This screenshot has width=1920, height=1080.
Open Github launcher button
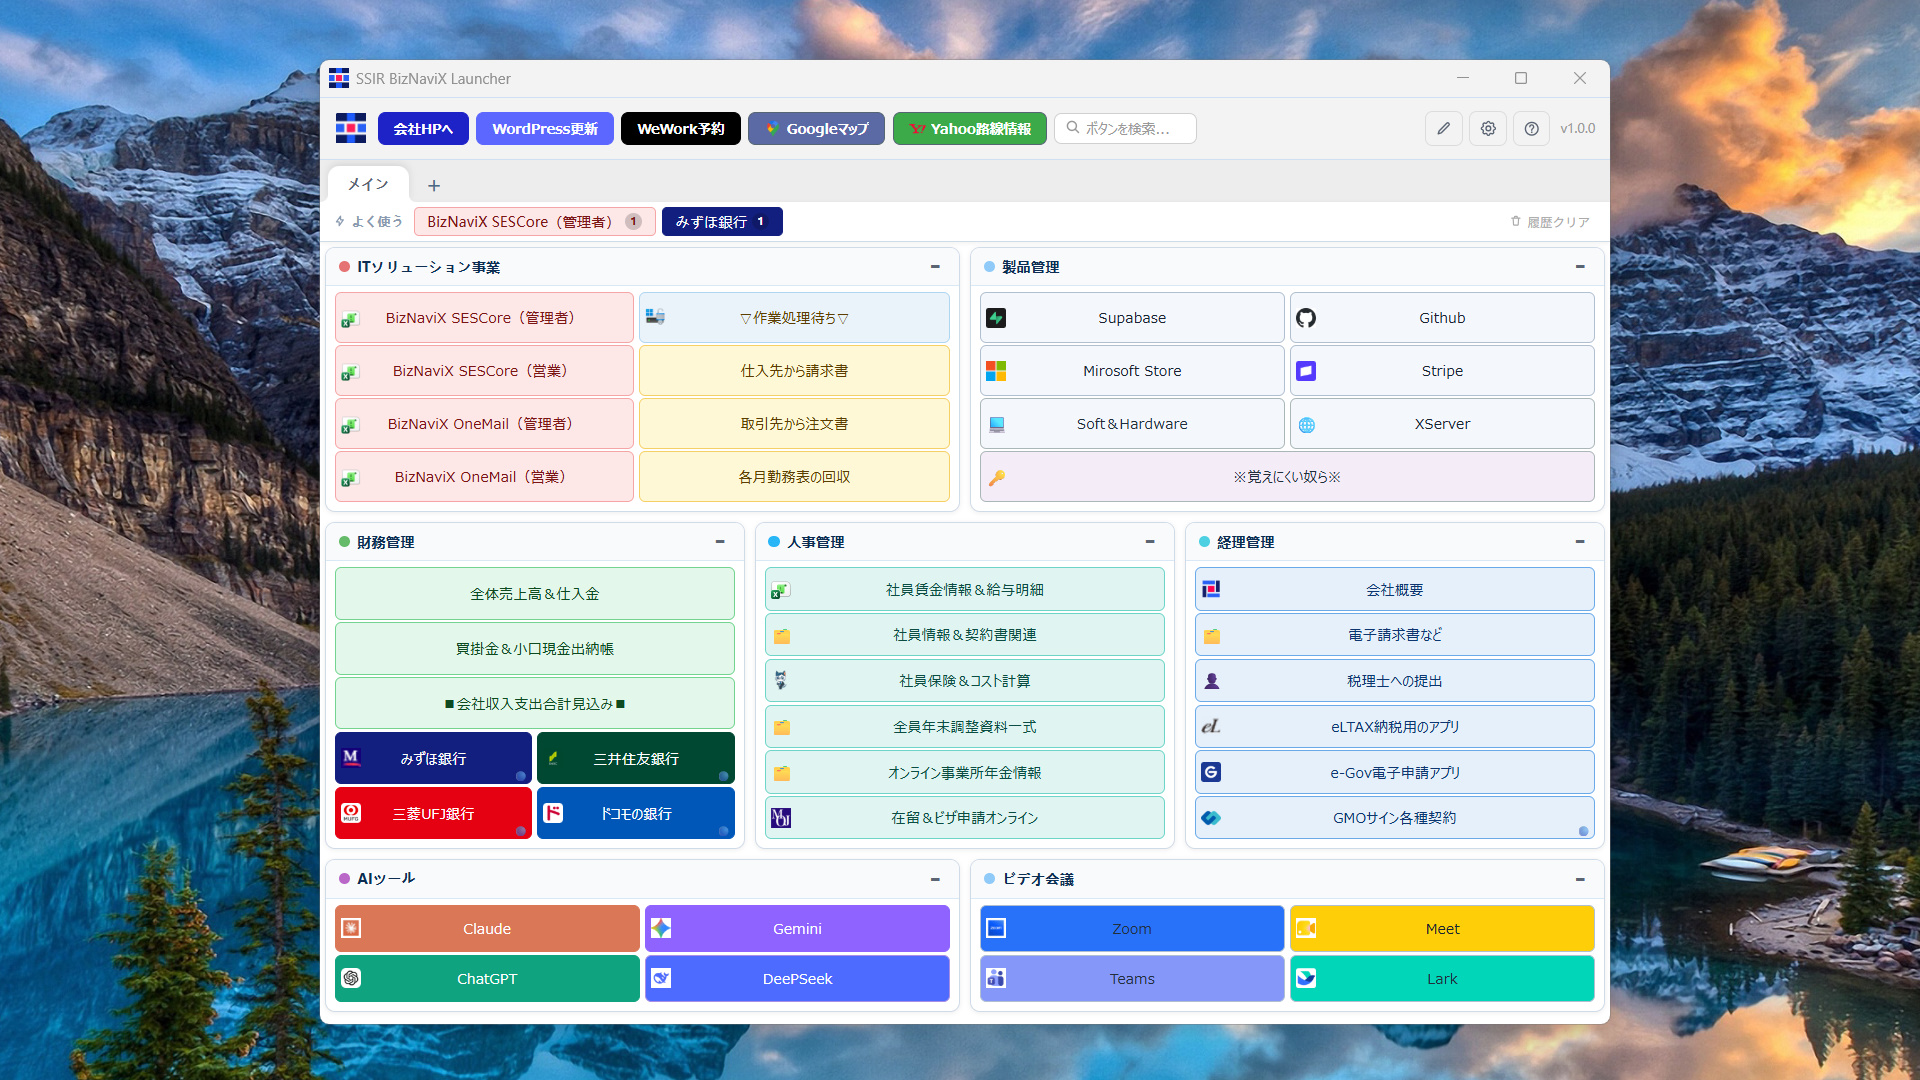[x=1442, y=318]
